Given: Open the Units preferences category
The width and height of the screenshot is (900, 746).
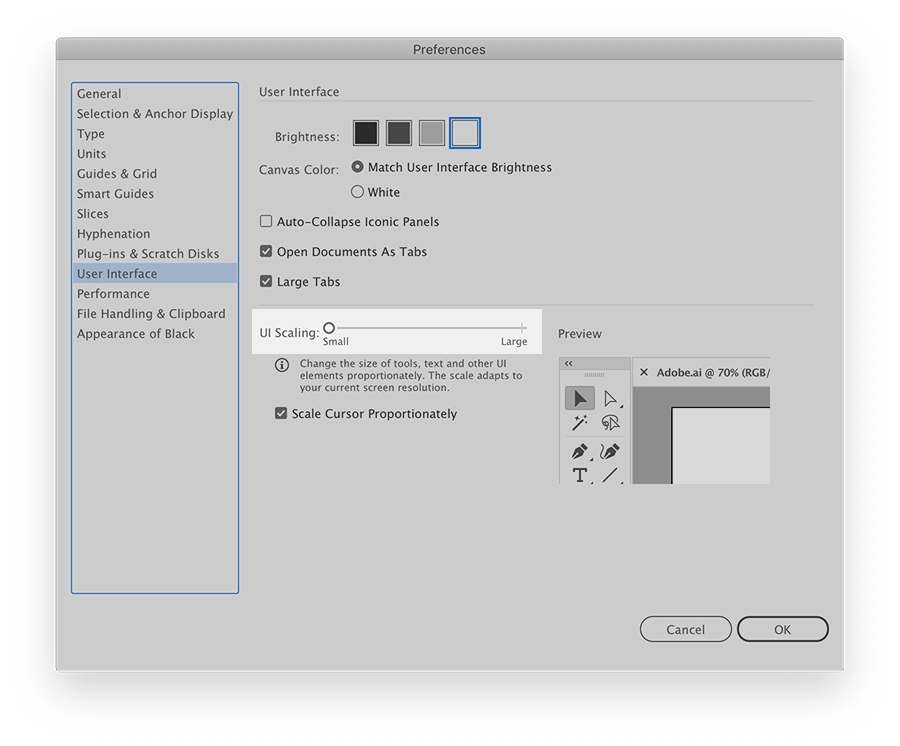Looking at the screenshot, I should [155, 154].
